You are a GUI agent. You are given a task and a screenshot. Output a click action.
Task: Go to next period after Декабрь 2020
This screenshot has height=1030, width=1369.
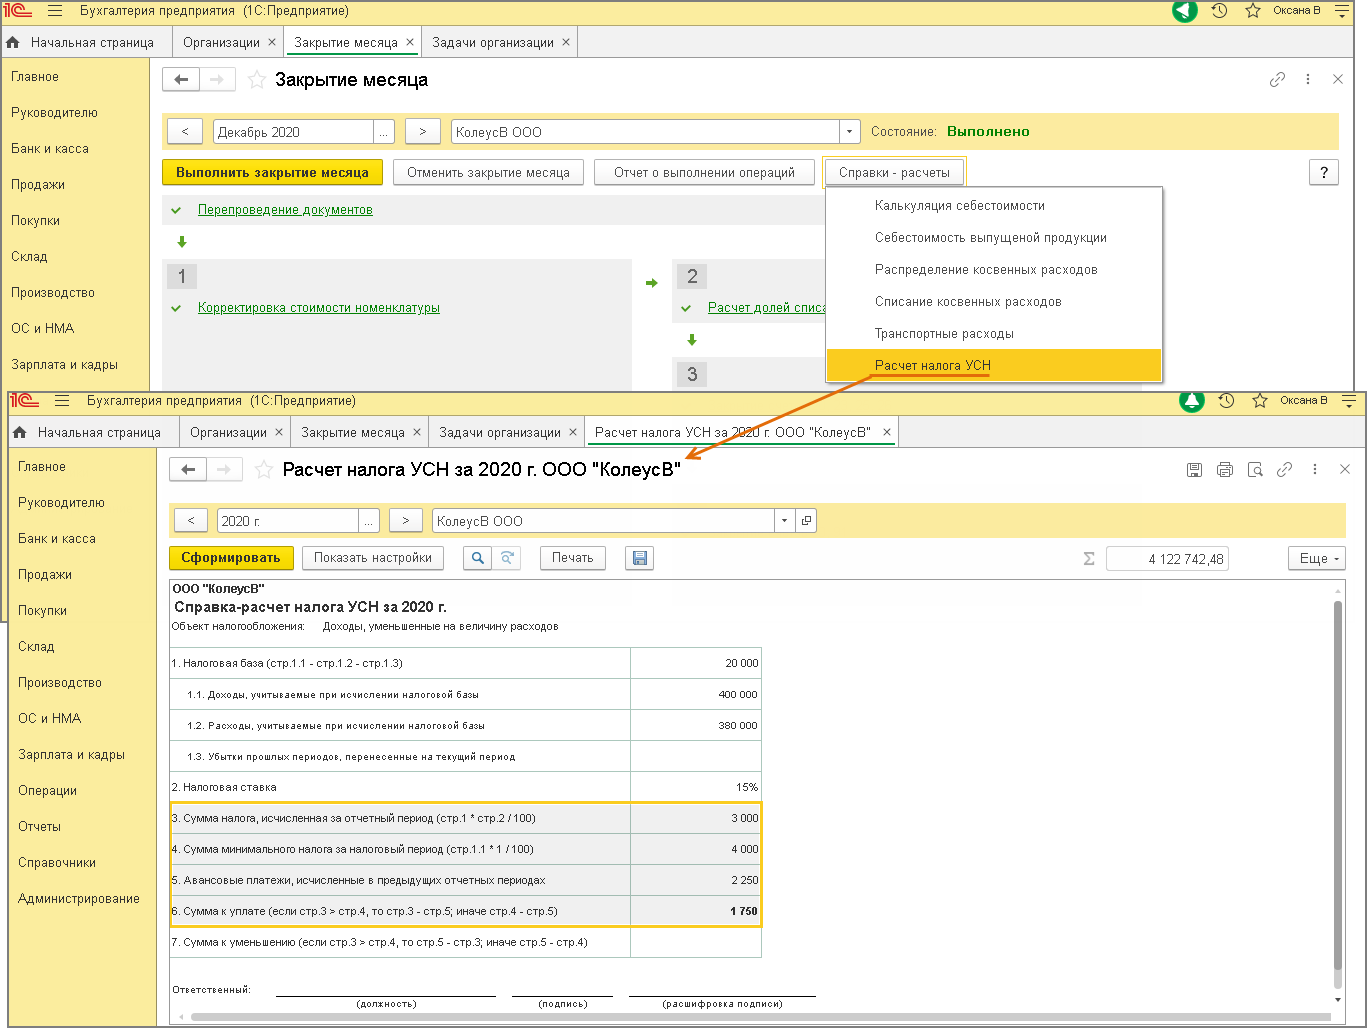423,132
